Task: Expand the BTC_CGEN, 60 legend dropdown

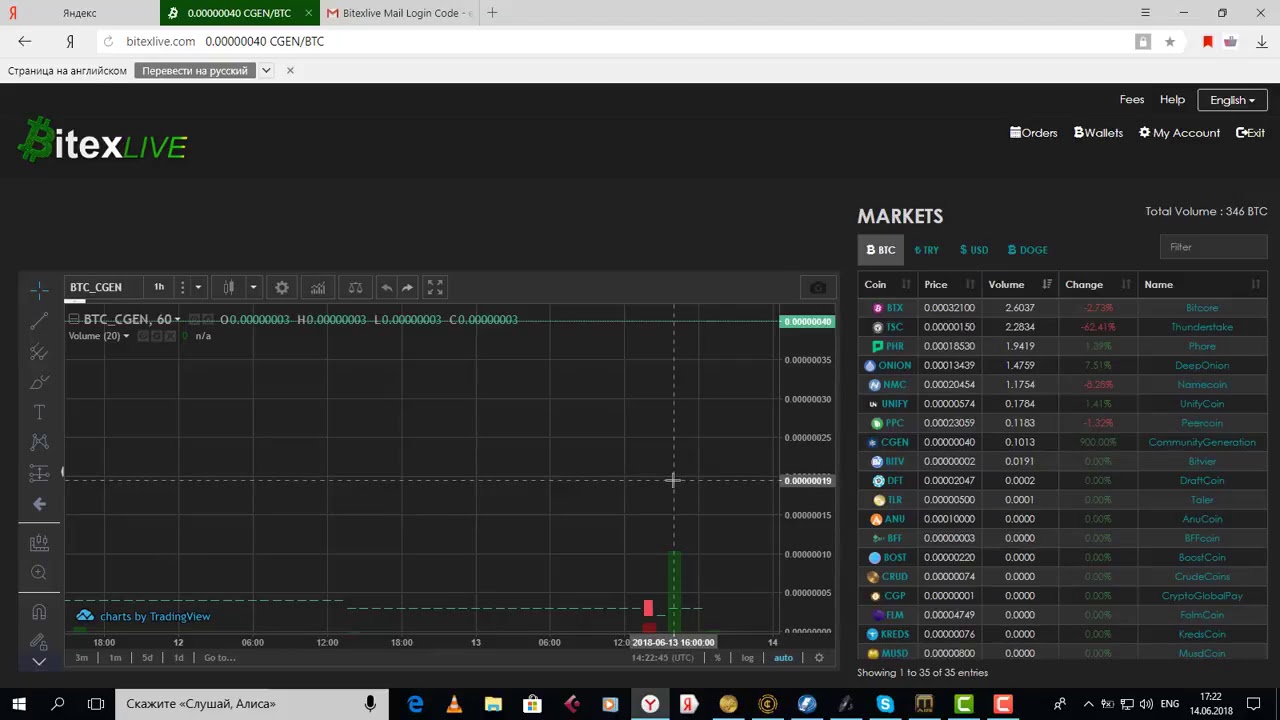Action: pos(177,320)
